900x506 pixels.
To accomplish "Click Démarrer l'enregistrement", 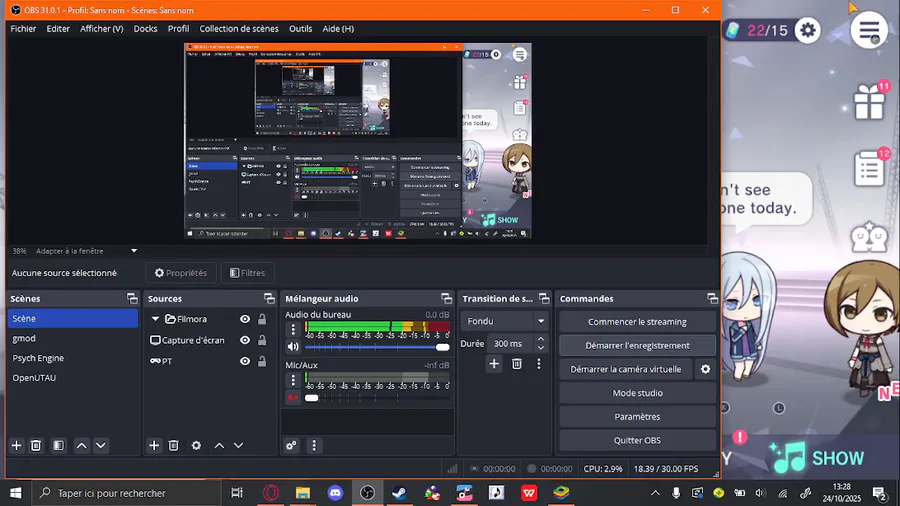I will [637, 345].
